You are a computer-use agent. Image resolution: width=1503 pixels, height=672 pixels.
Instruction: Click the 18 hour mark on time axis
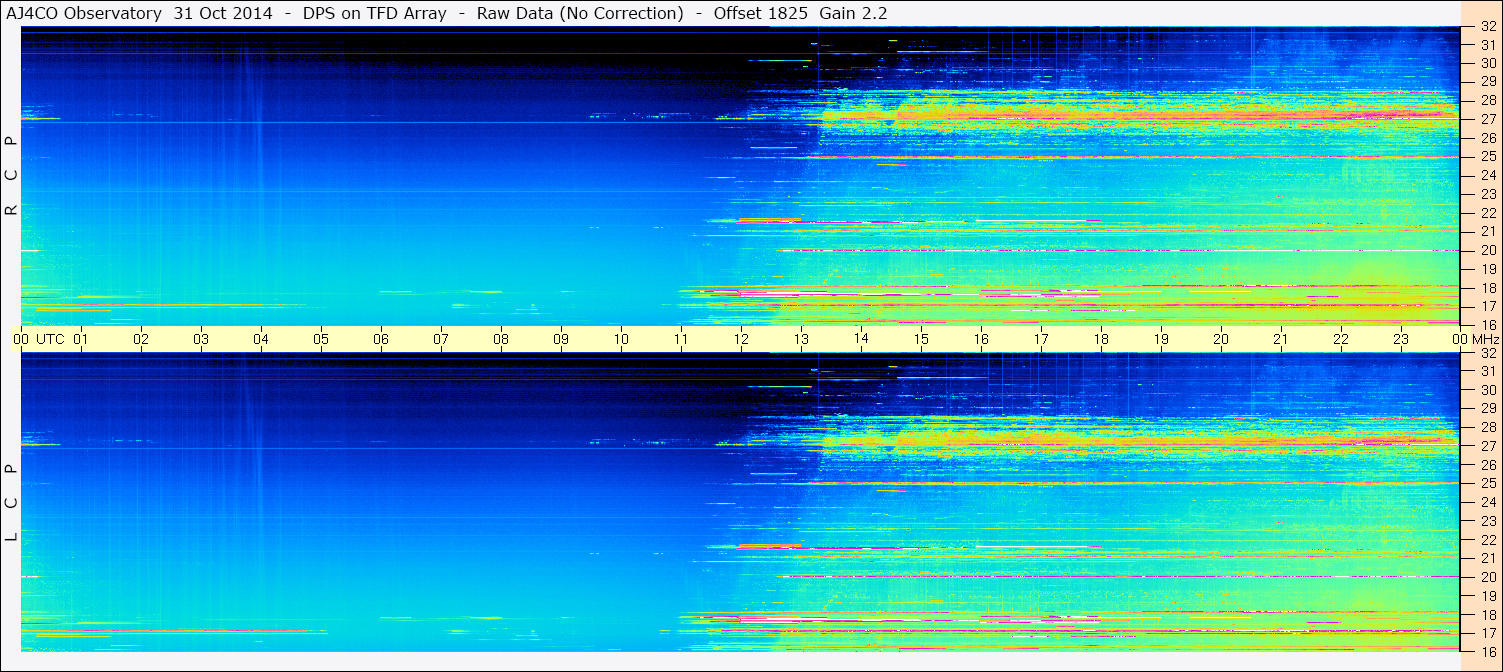coord(1101,340)
